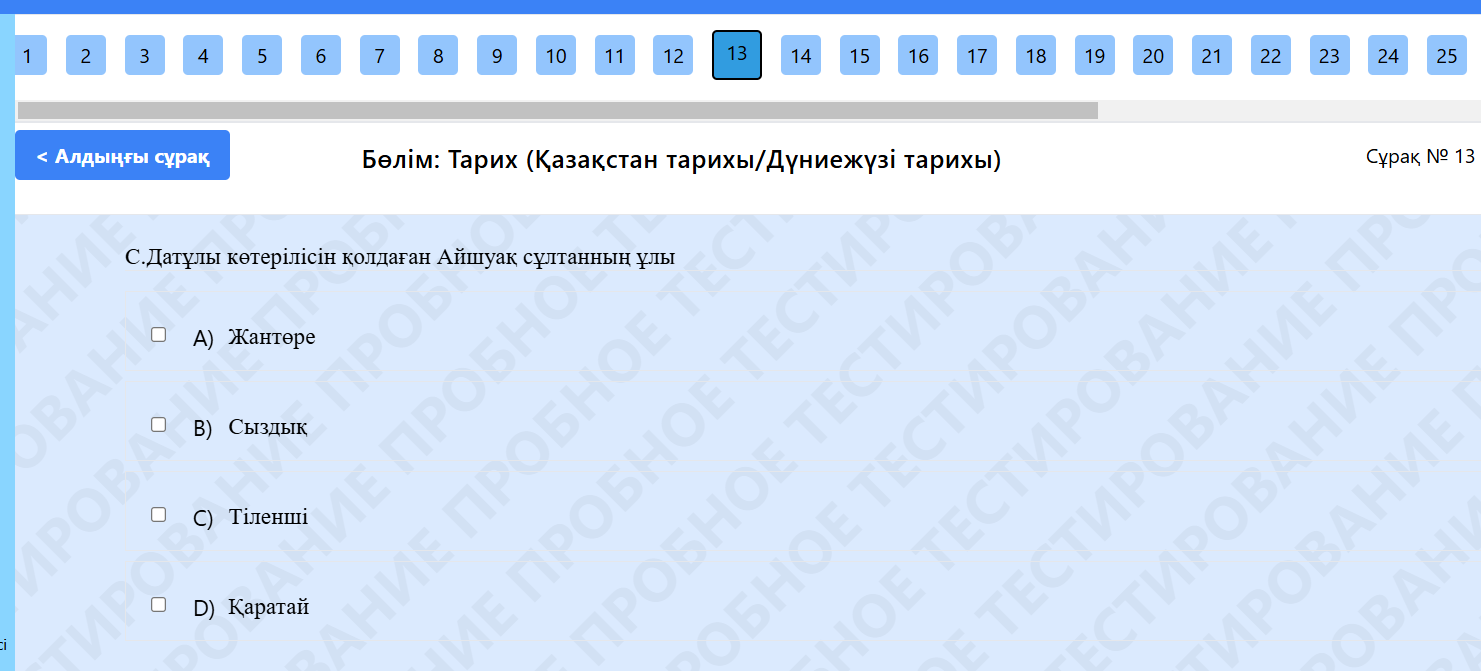The height and width of the screenshot is (671, 1481).
Task: Click the answer text Жантөре
Action: pos(272,337)
